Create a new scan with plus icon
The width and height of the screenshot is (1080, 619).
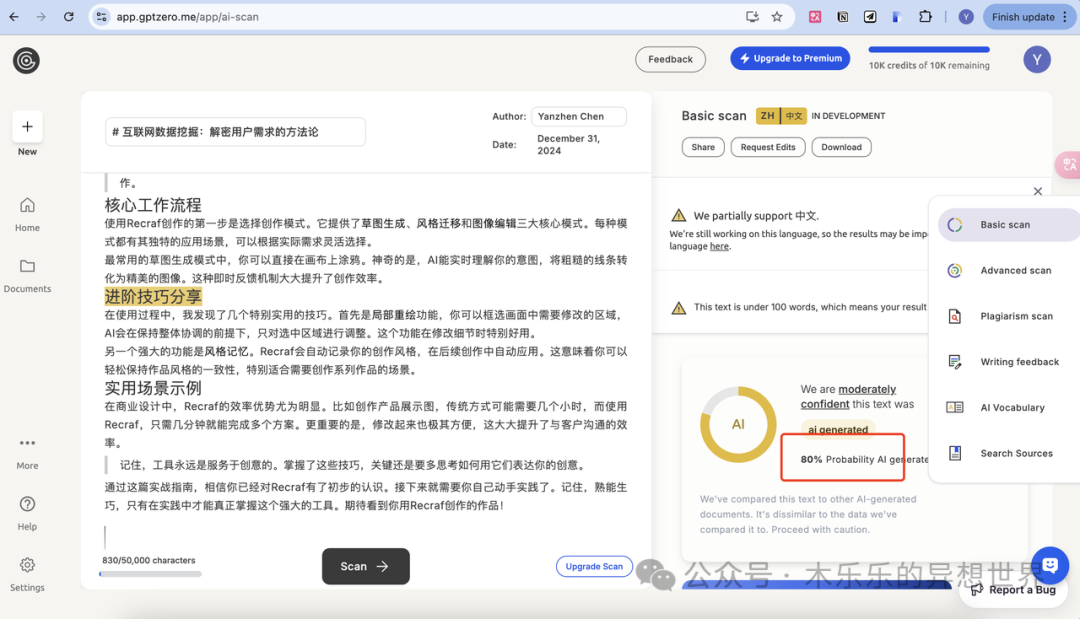pos(27,127)
